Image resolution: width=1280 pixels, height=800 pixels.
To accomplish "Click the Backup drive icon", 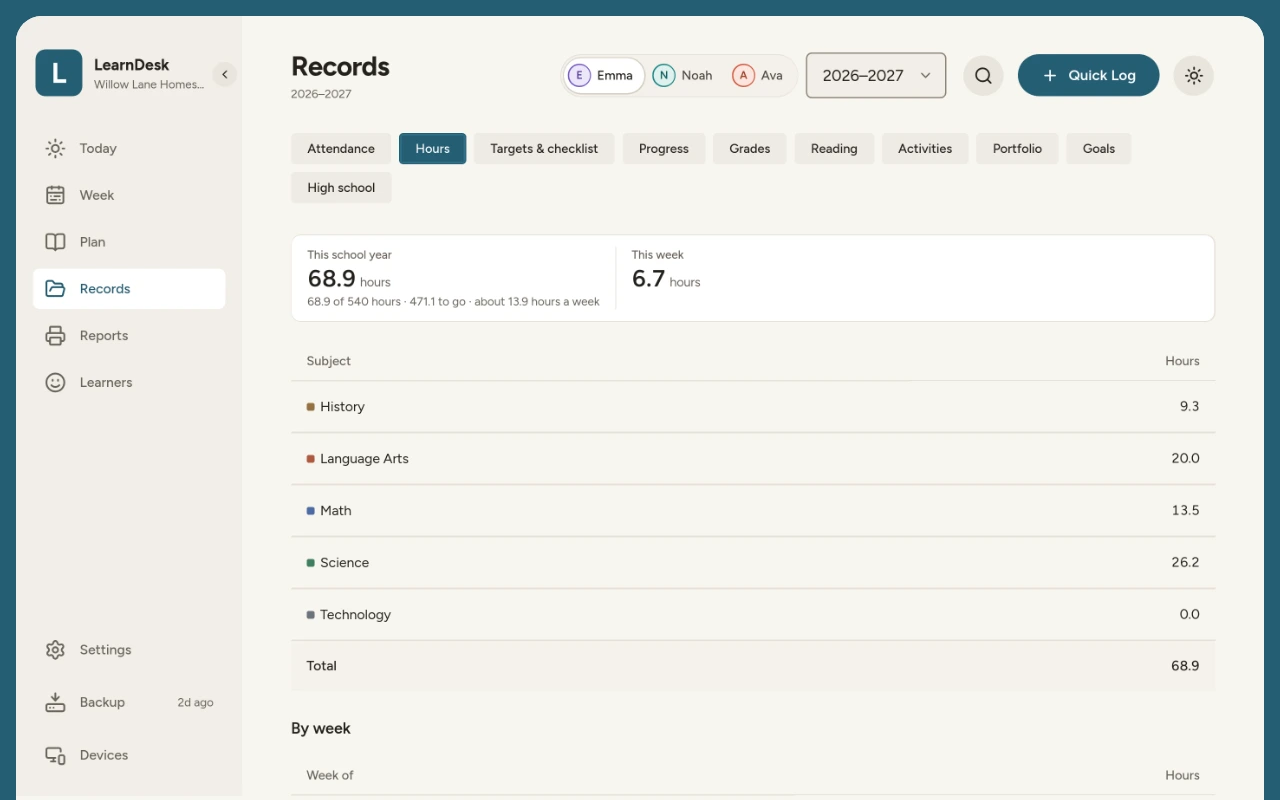I will pos(55,703).
